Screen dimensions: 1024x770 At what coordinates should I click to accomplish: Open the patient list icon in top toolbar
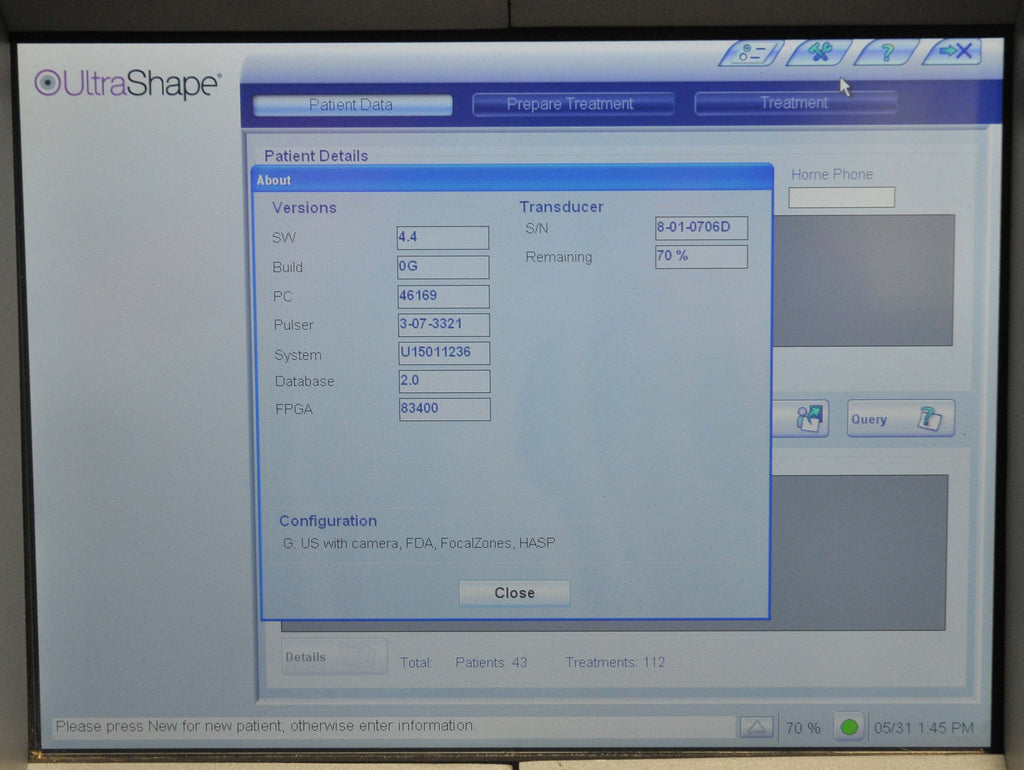pyautogui.click(x=751, y=53)
